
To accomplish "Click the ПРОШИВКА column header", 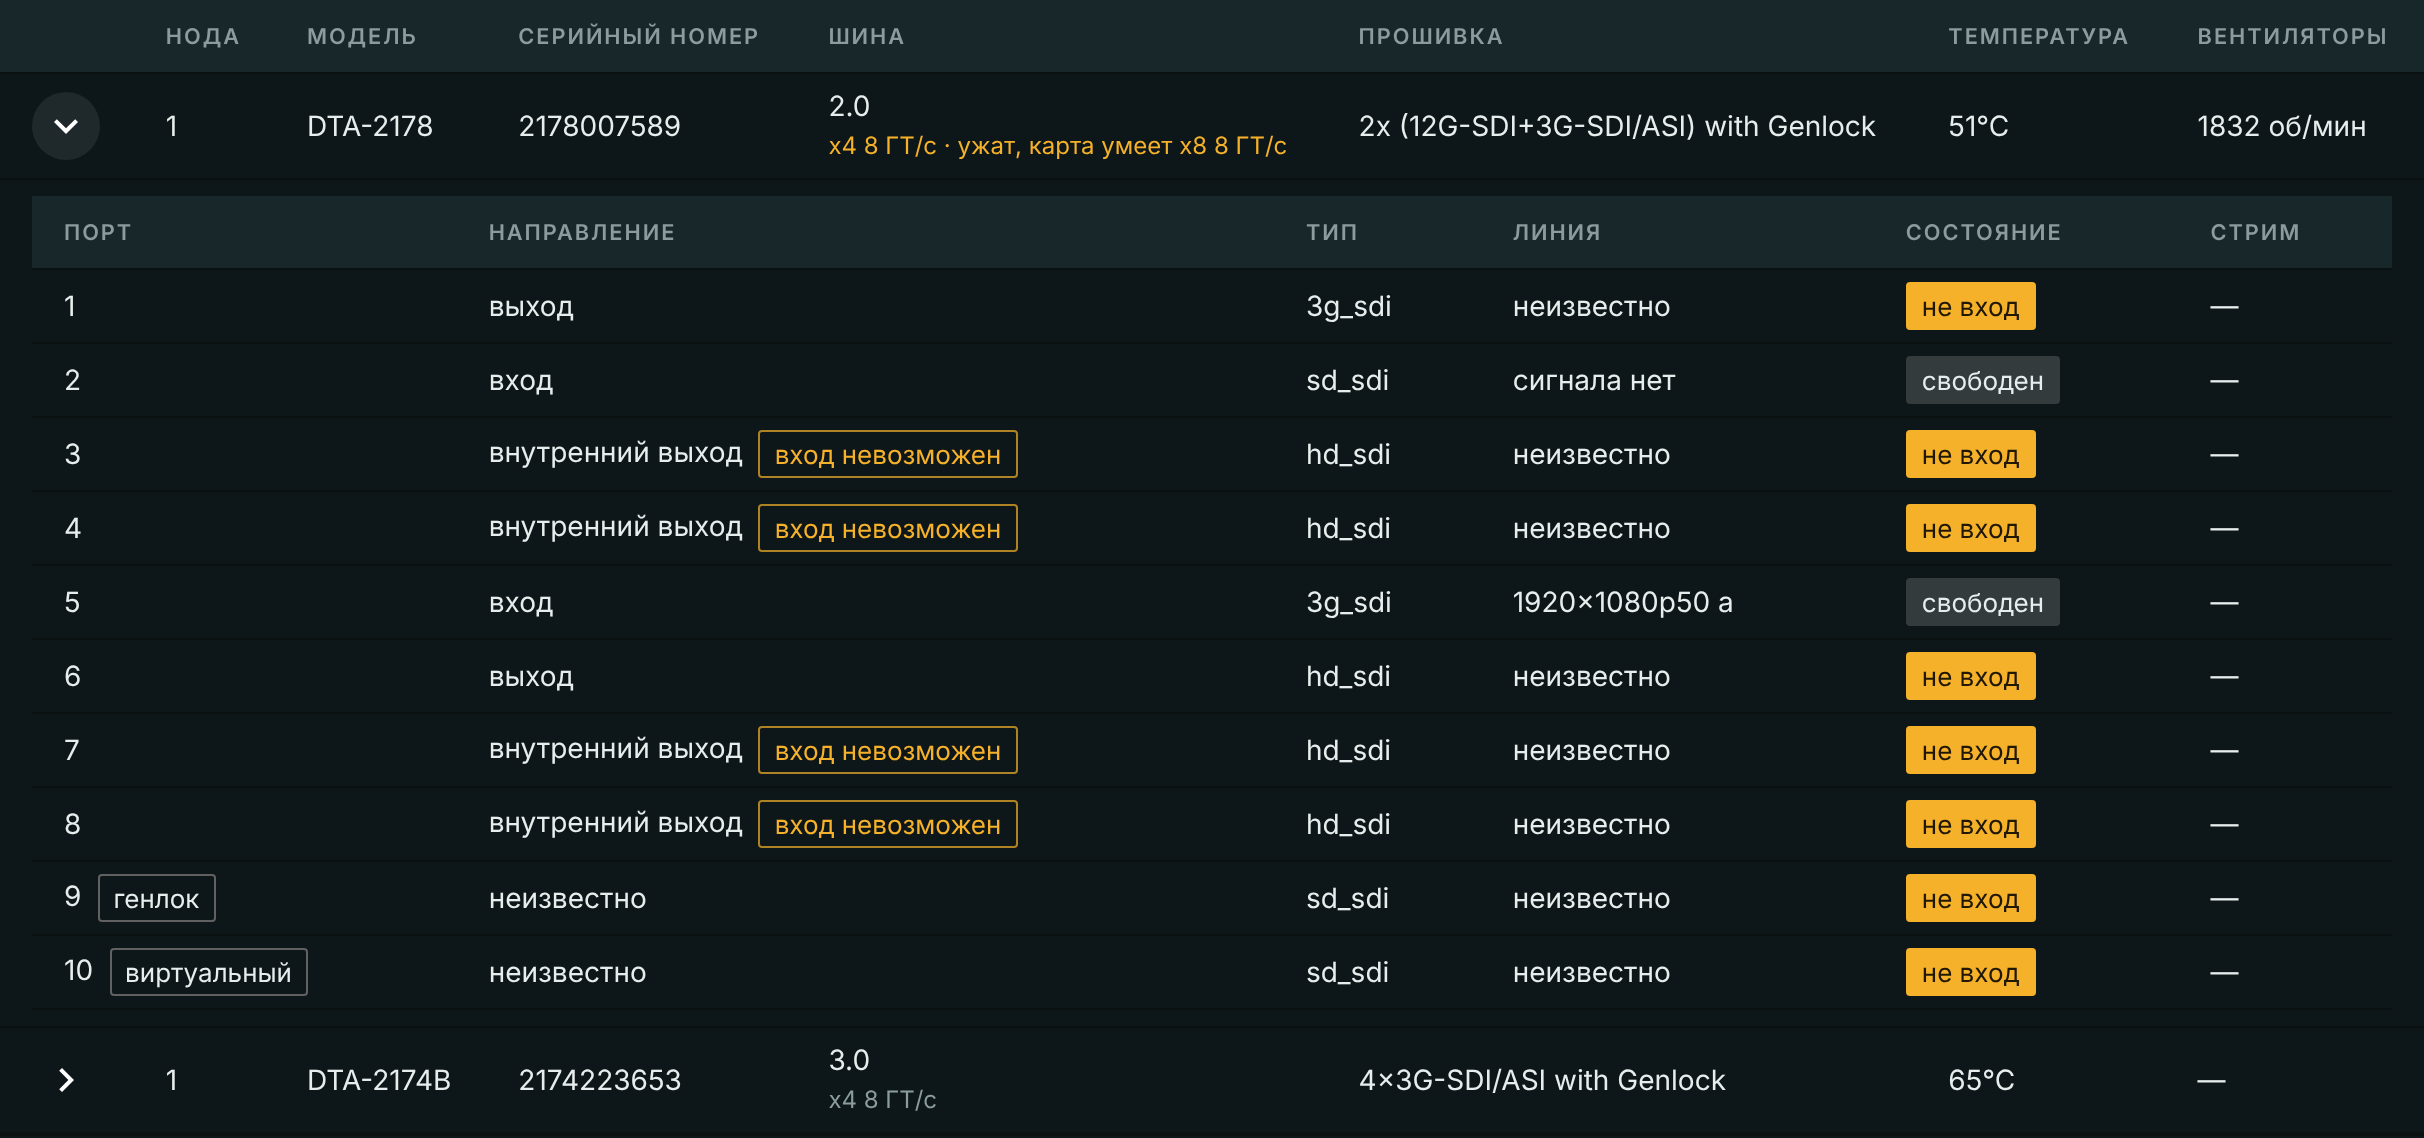I will point(1430,36).
